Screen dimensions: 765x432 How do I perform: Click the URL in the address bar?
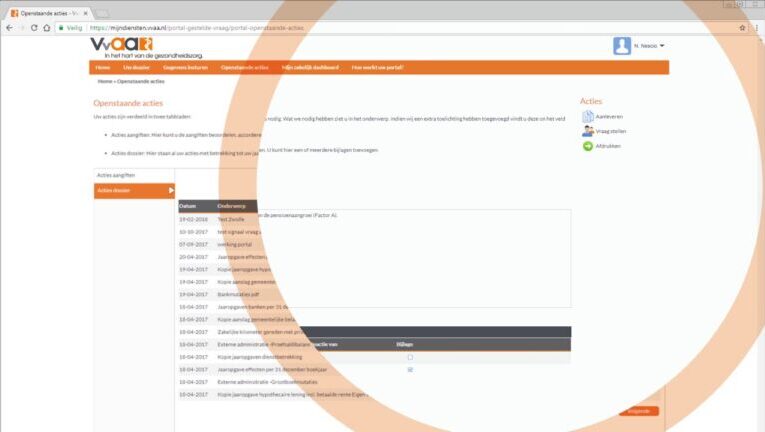point(197,28)
